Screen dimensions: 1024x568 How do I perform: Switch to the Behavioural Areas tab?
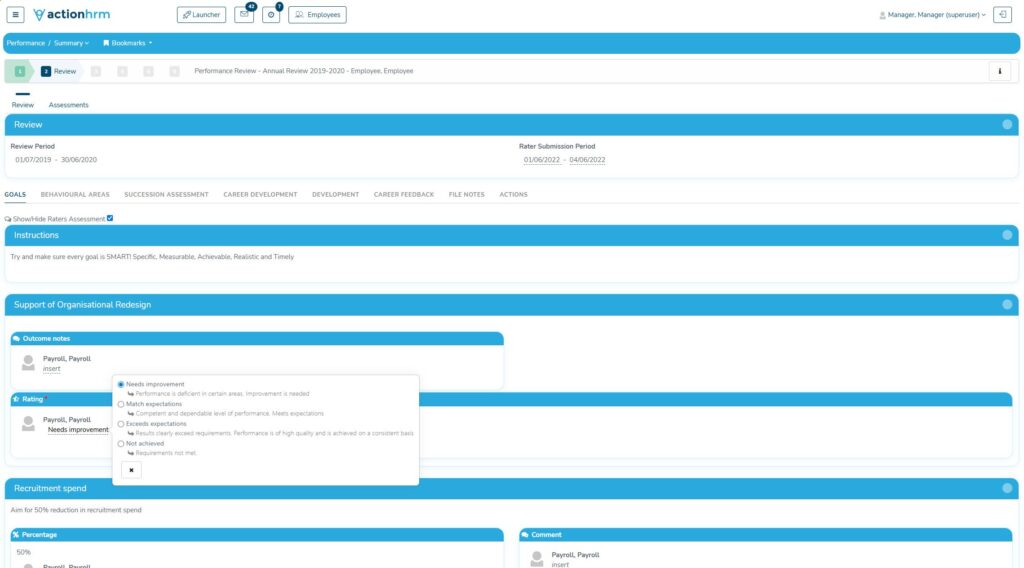[75, 194]
